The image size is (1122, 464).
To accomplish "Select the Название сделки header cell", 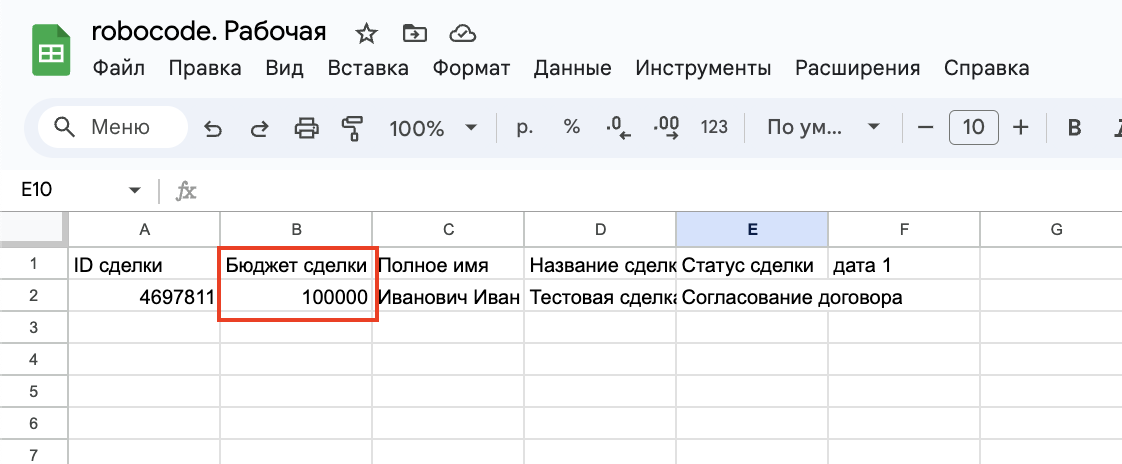I will [x=600, y=264].
